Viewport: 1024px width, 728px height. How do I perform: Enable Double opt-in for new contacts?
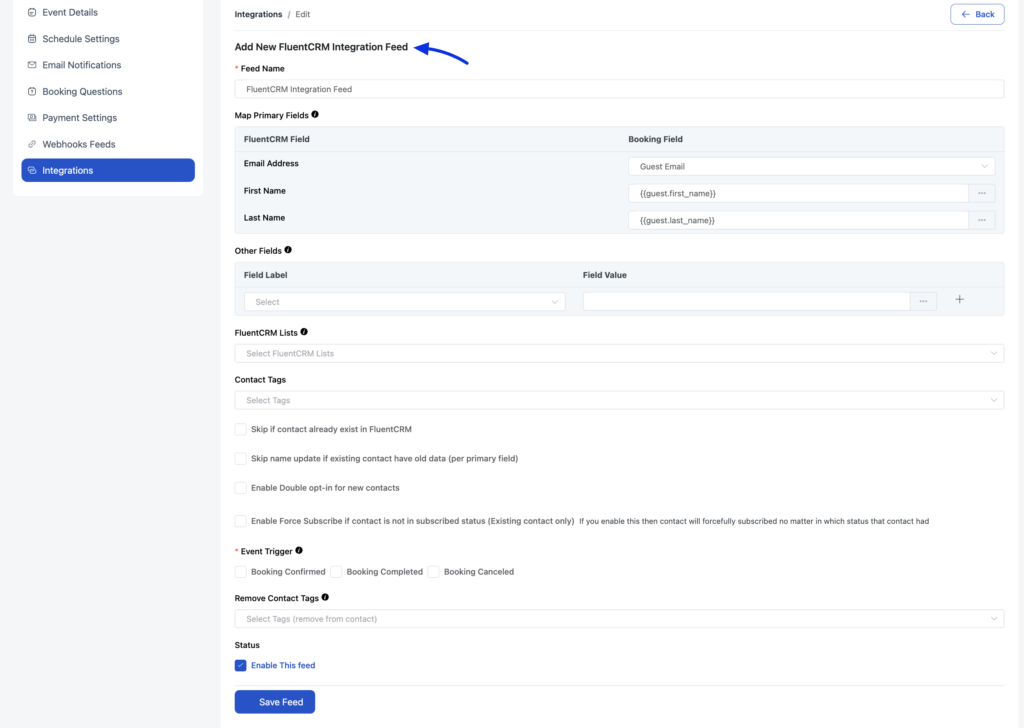coord(240,488)
